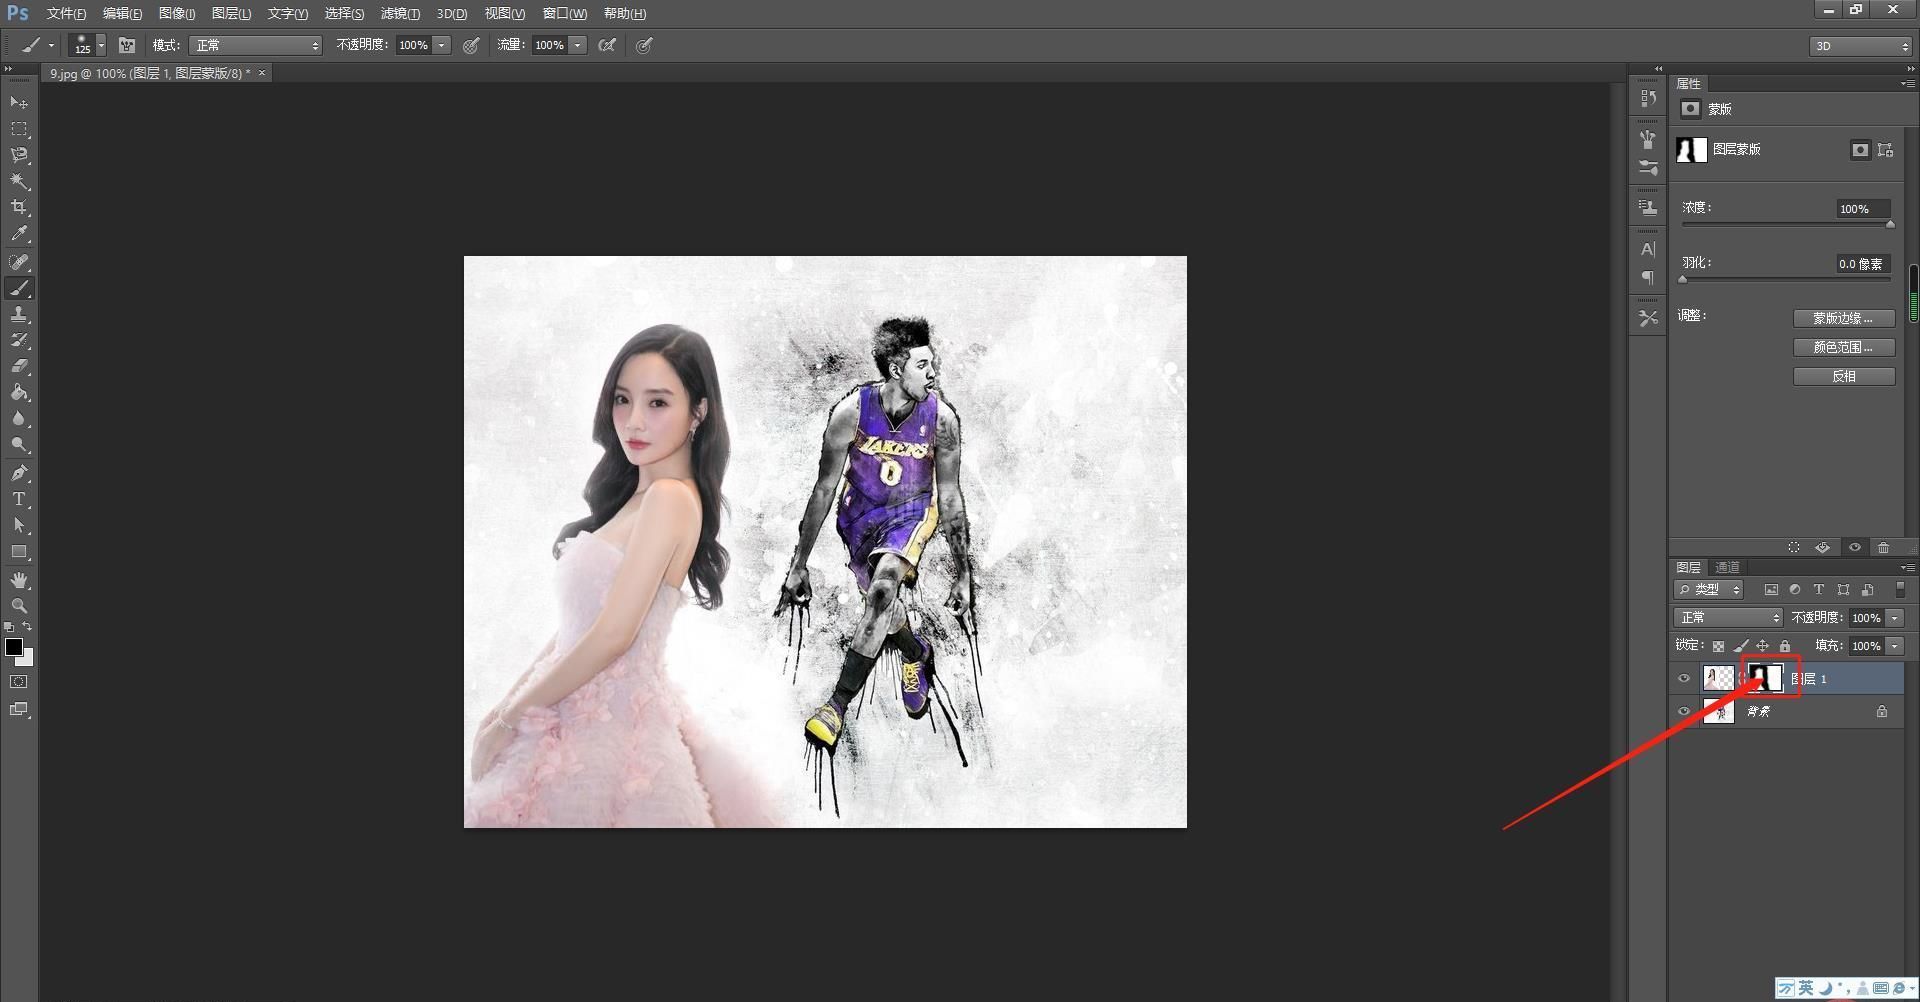Screen dimensions: 1920x1002
Task: Select the Healing Brush tool
Action: pyautogui.click(x=19, y=262)
